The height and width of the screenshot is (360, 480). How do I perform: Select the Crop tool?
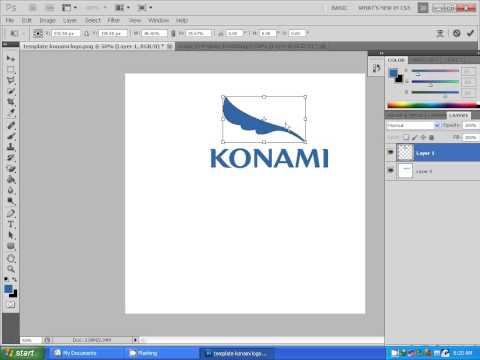coord(11,102)
